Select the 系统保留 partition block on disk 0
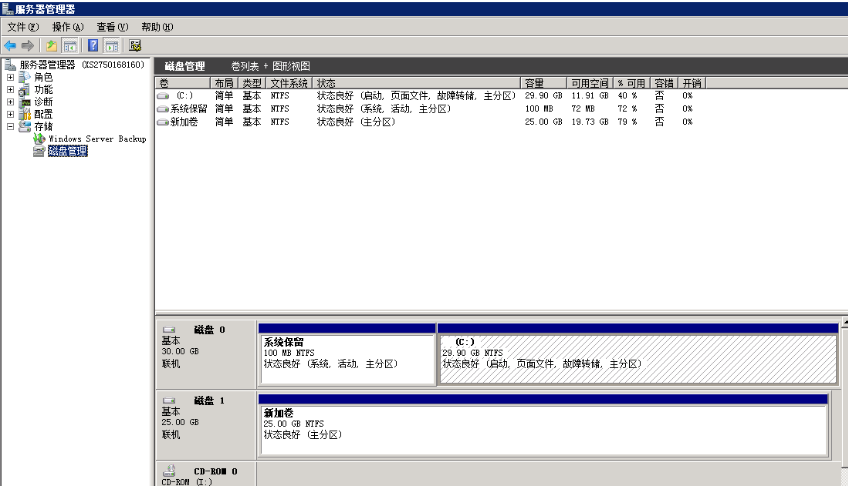This screenshot has height=490, width=848. tap(347, 355)
